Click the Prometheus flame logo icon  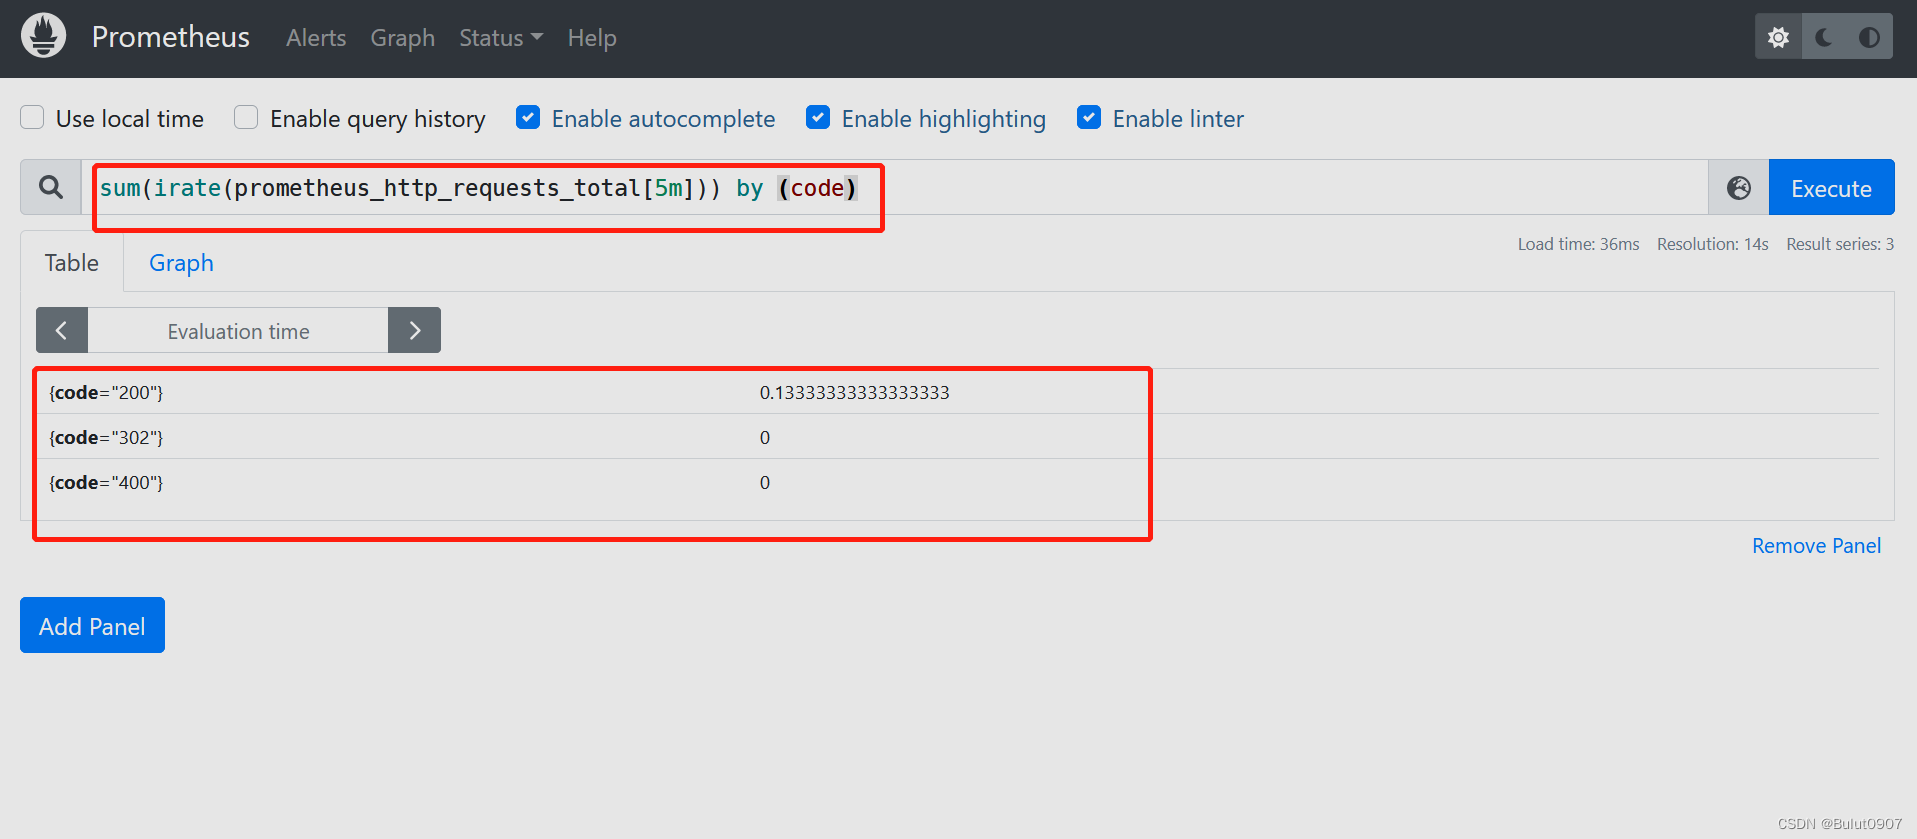[43, 36]
